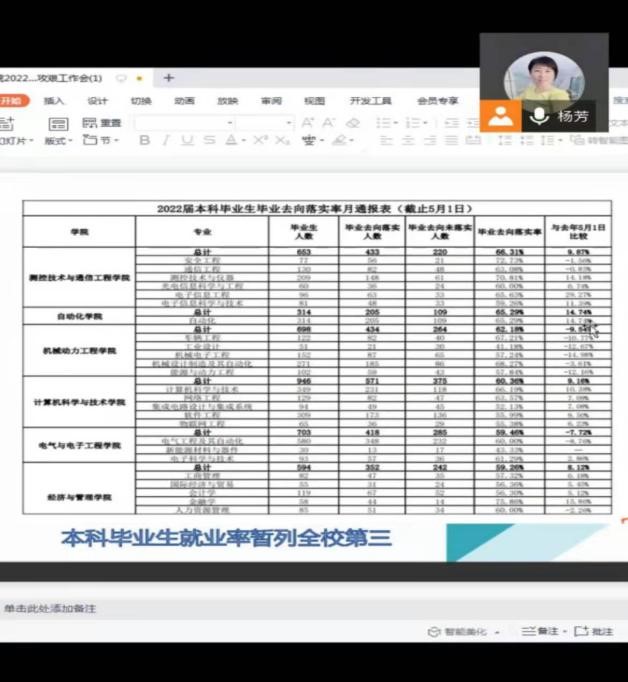Screen dimensions: 628x682
Task: Click the participant profile icon in video
Action: click(x=500, y=116)
